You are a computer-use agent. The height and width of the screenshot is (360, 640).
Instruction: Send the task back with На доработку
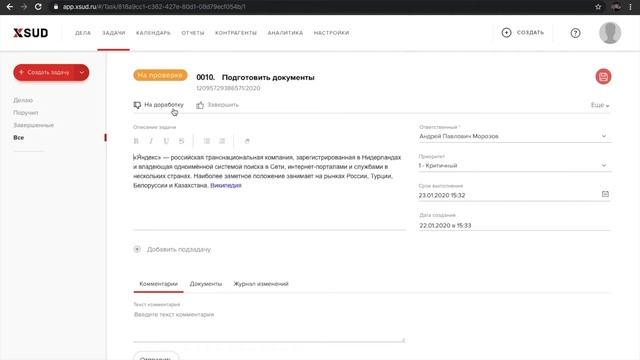click(x=158, y=105)
